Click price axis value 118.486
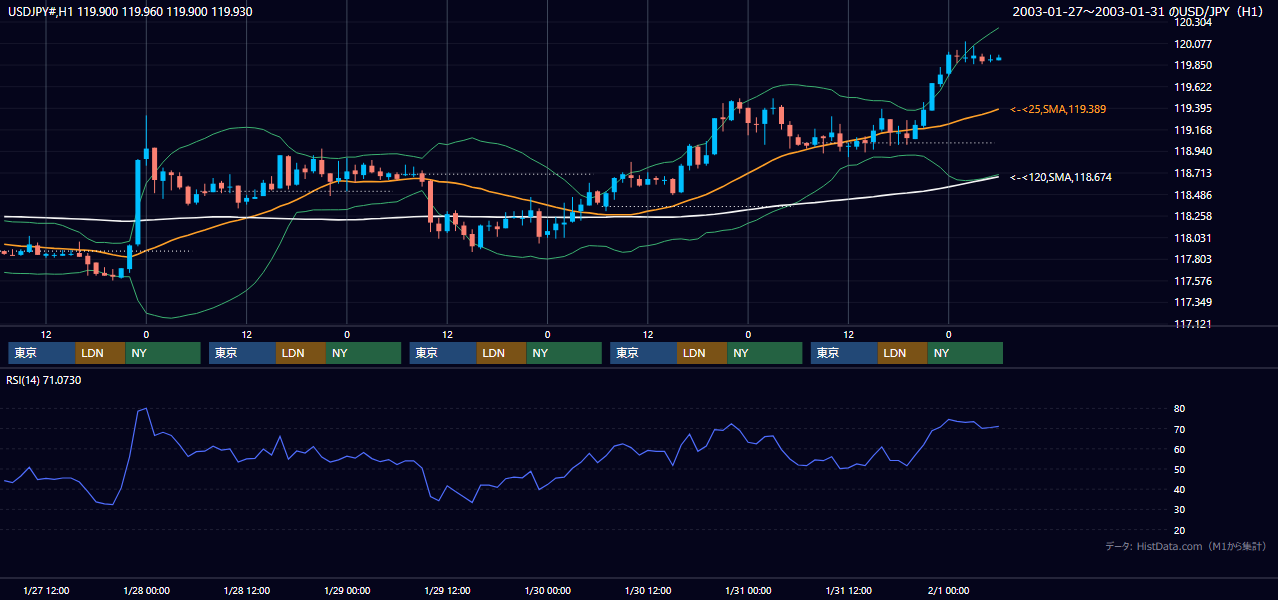1278x600 pixels. coord(1195,195)
